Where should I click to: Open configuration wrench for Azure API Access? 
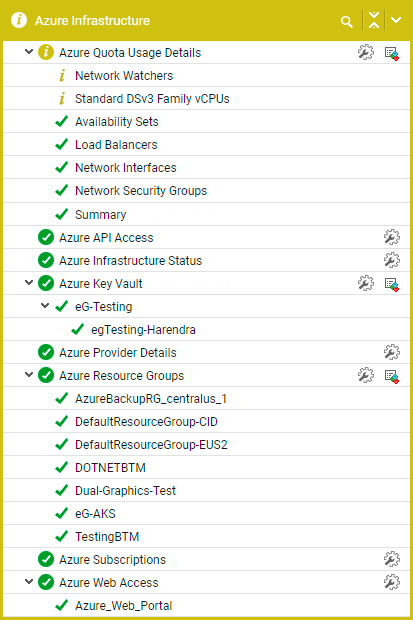pyautogui.click(x=392, y=237)
